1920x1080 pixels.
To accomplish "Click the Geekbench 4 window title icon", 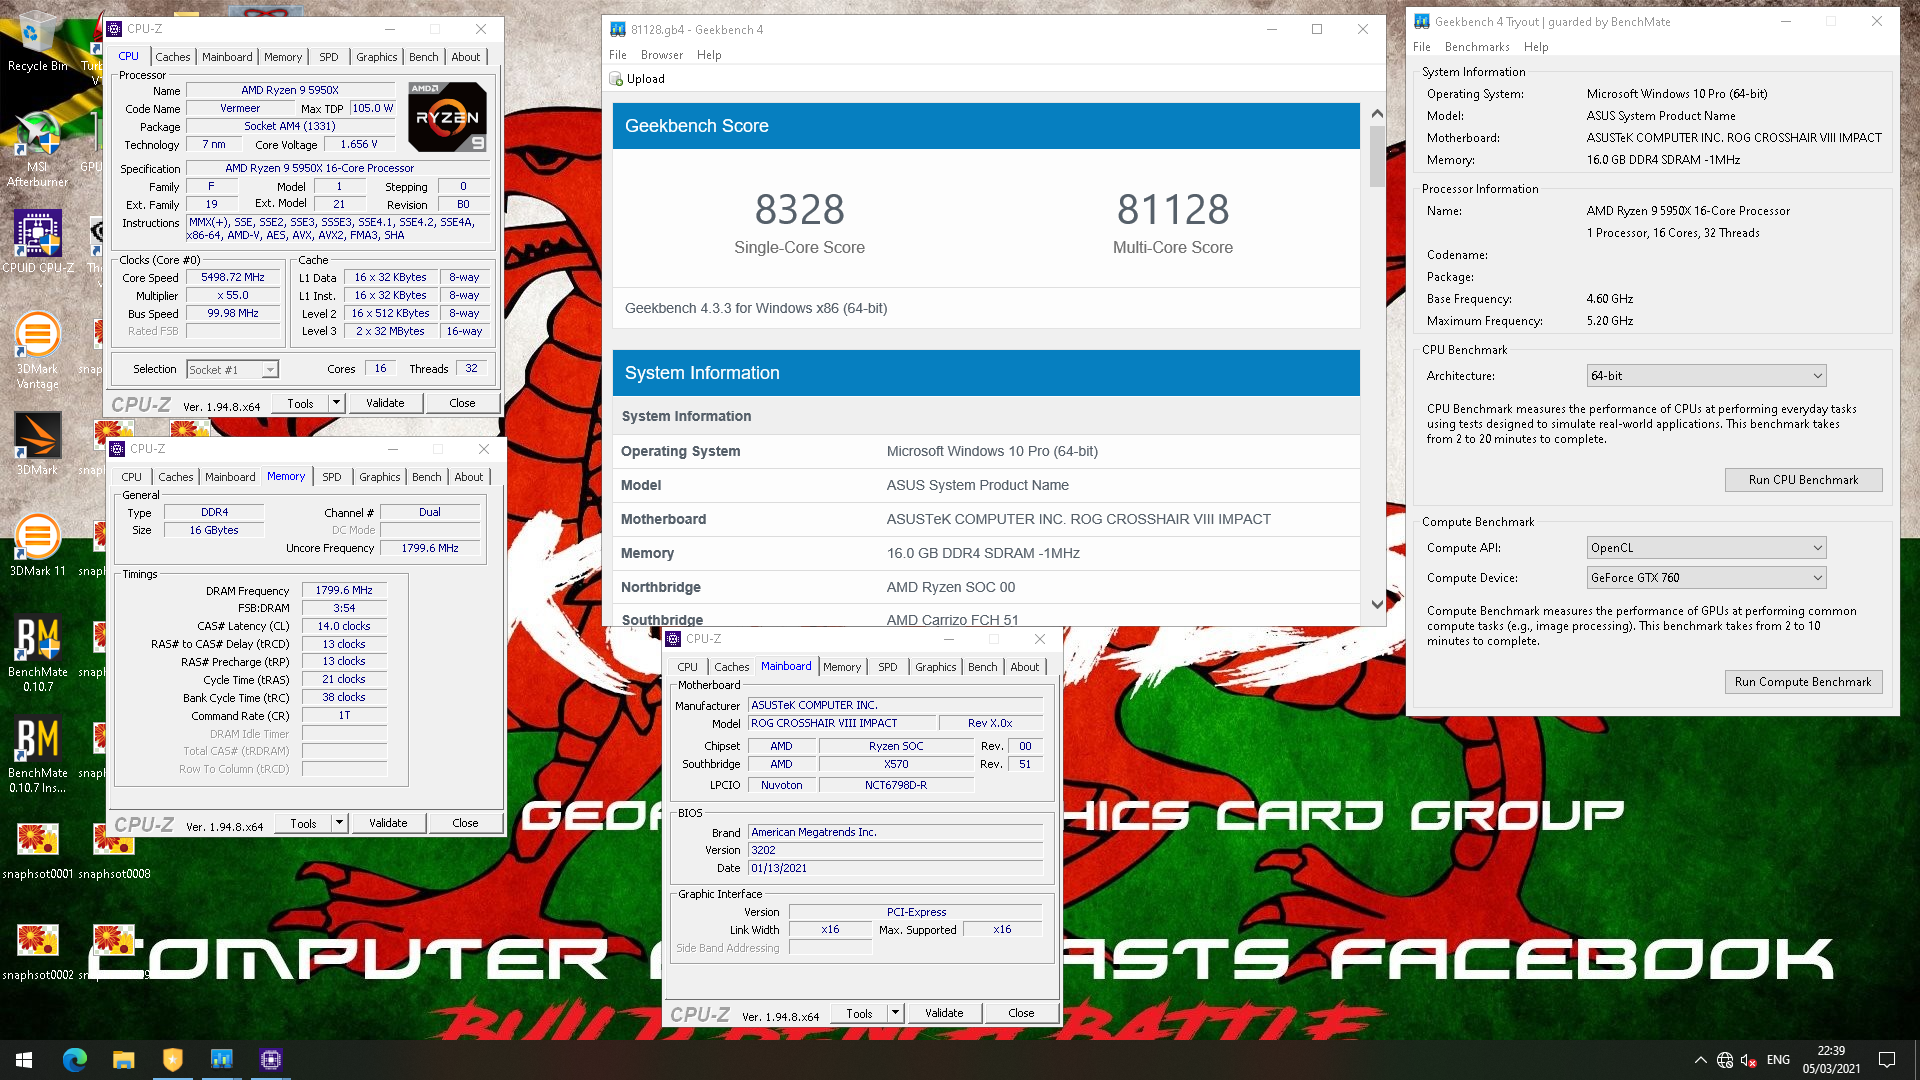I will (618, 30).
